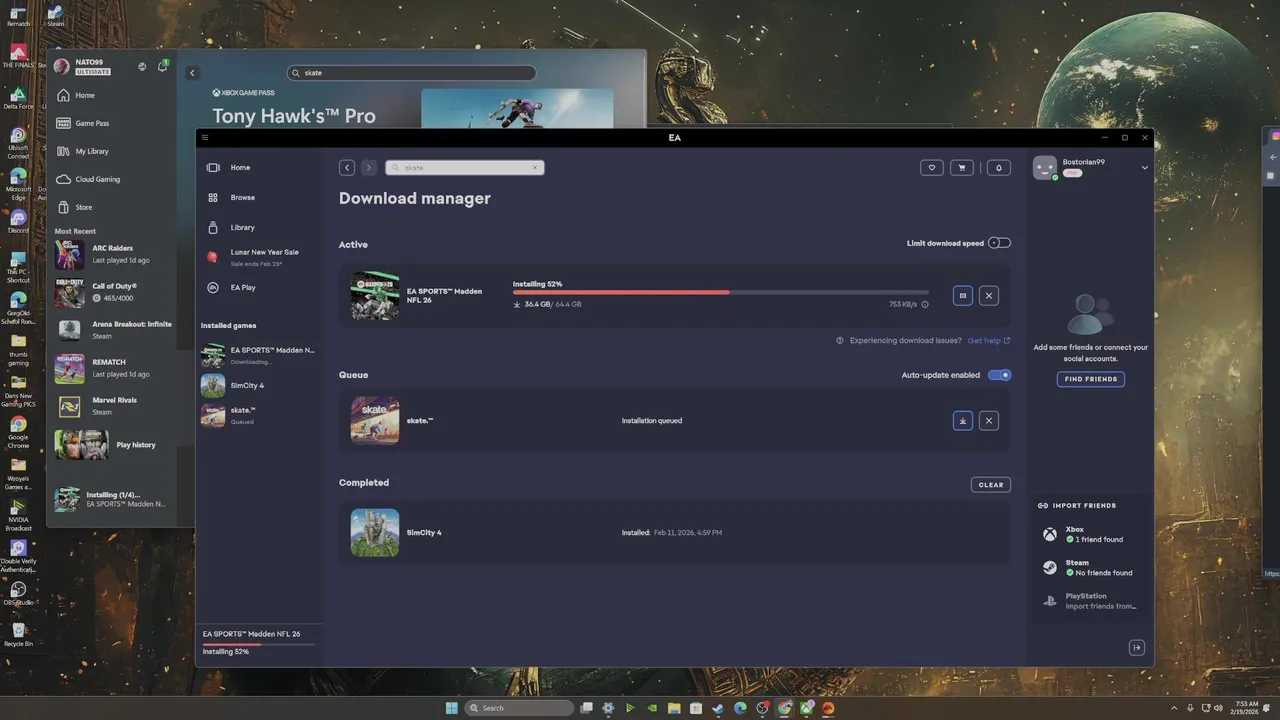Open OBS Studio desktop shortcut

click(x=18, y=593)
